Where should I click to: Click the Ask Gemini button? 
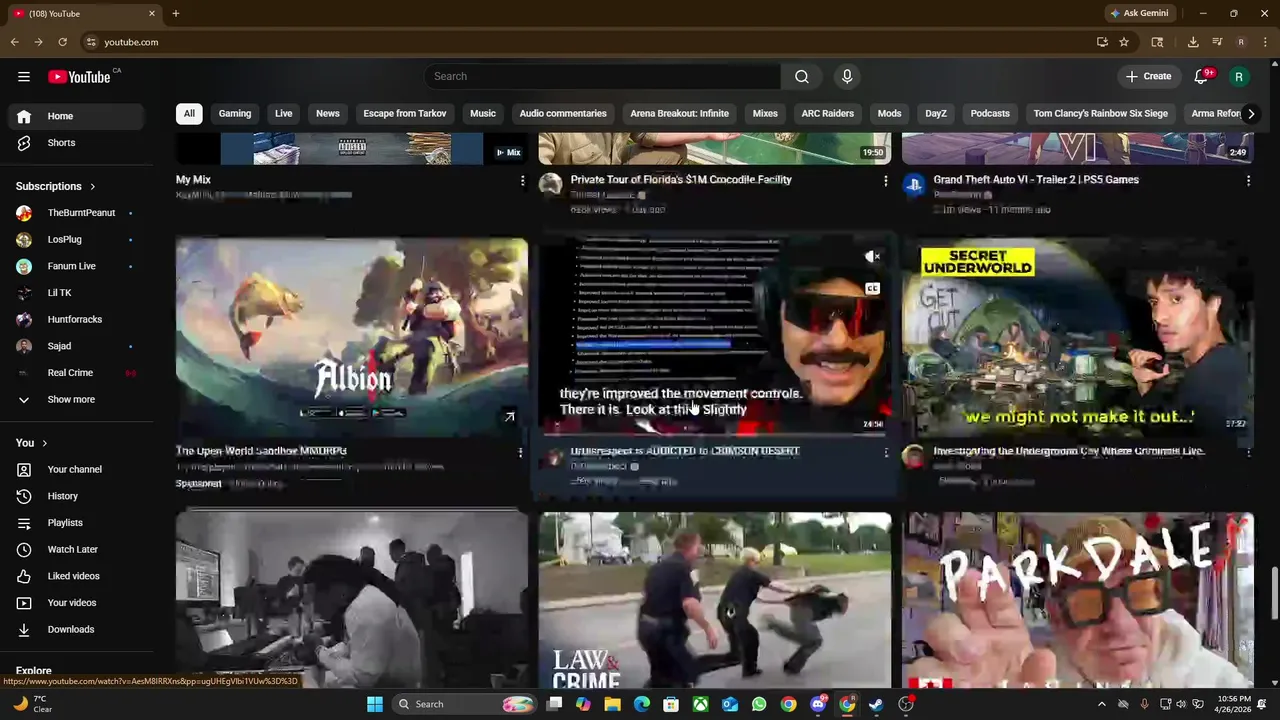coord(1139,13)
